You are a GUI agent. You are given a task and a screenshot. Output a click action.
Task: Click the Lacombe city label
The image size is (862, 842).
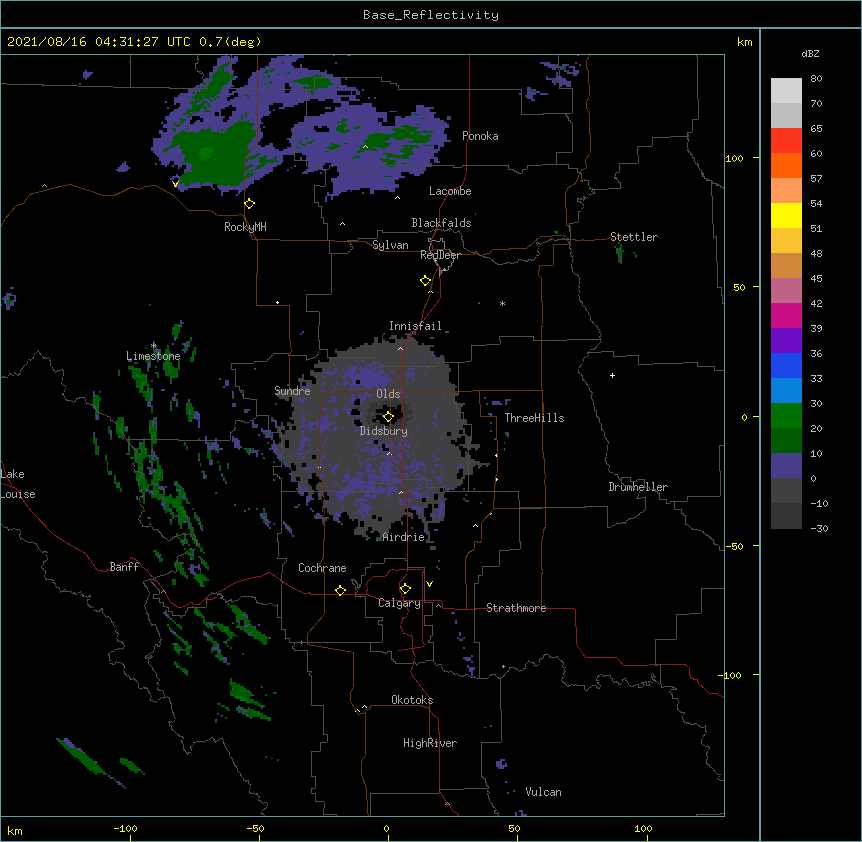coord(450,191)
